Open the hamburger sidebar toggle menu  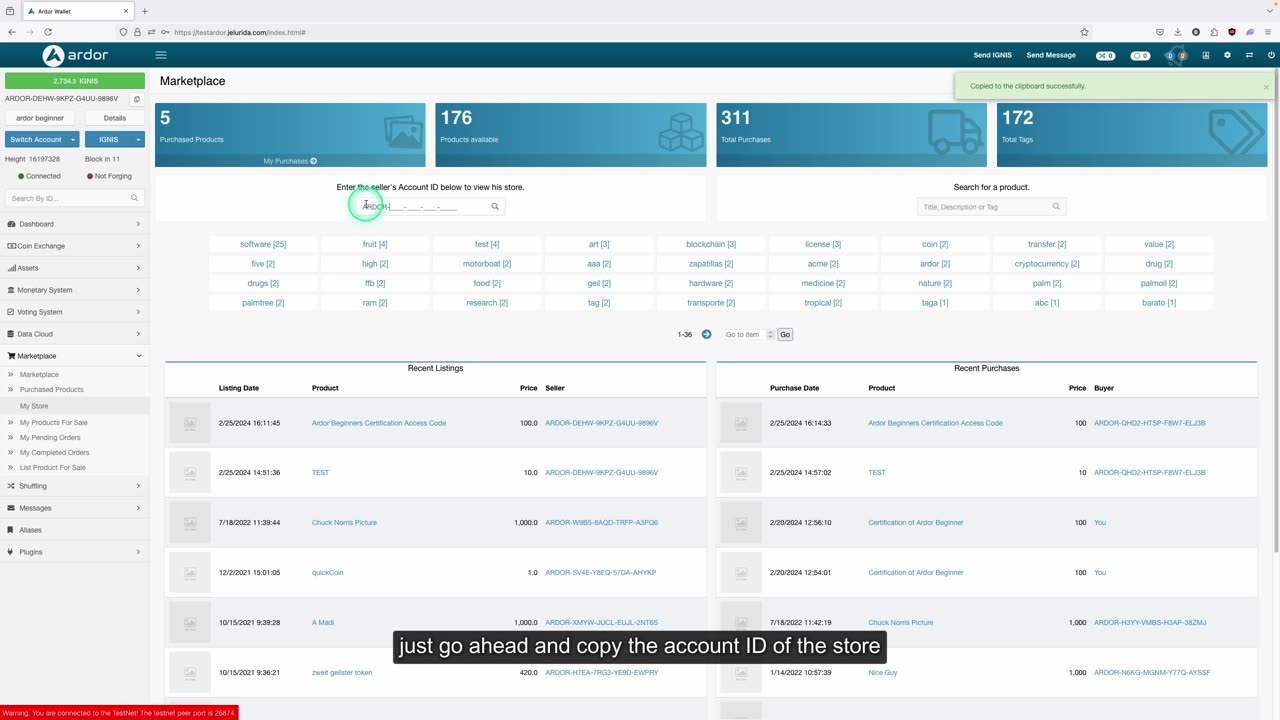point(161,55)
